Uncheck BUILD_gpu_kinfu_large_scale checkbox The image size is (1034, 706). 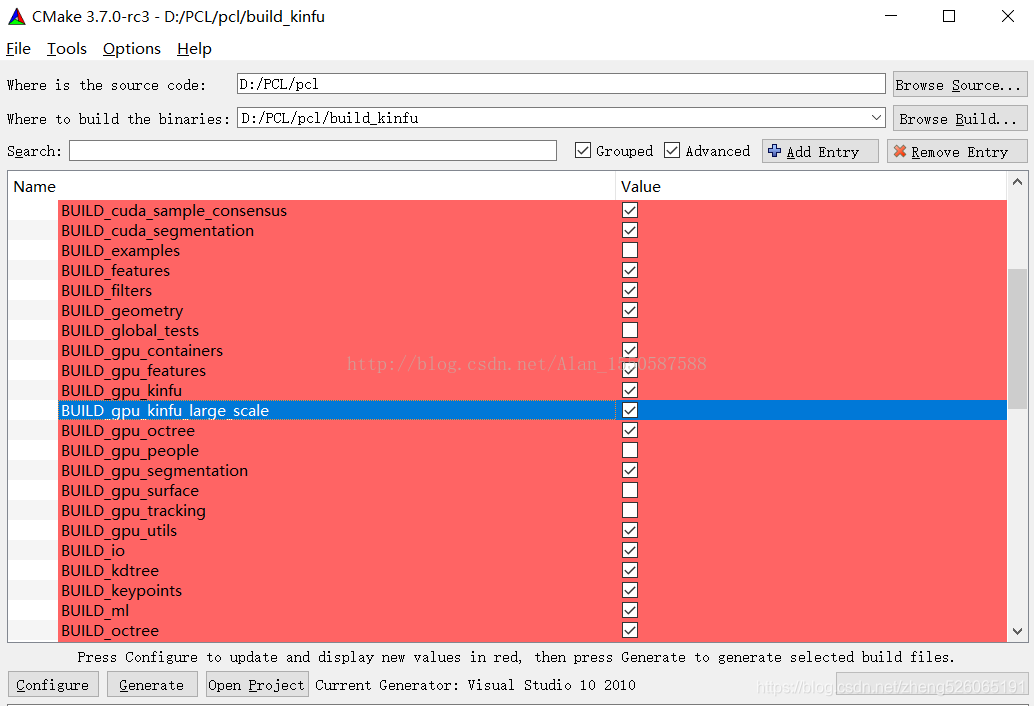coord(630,410)
